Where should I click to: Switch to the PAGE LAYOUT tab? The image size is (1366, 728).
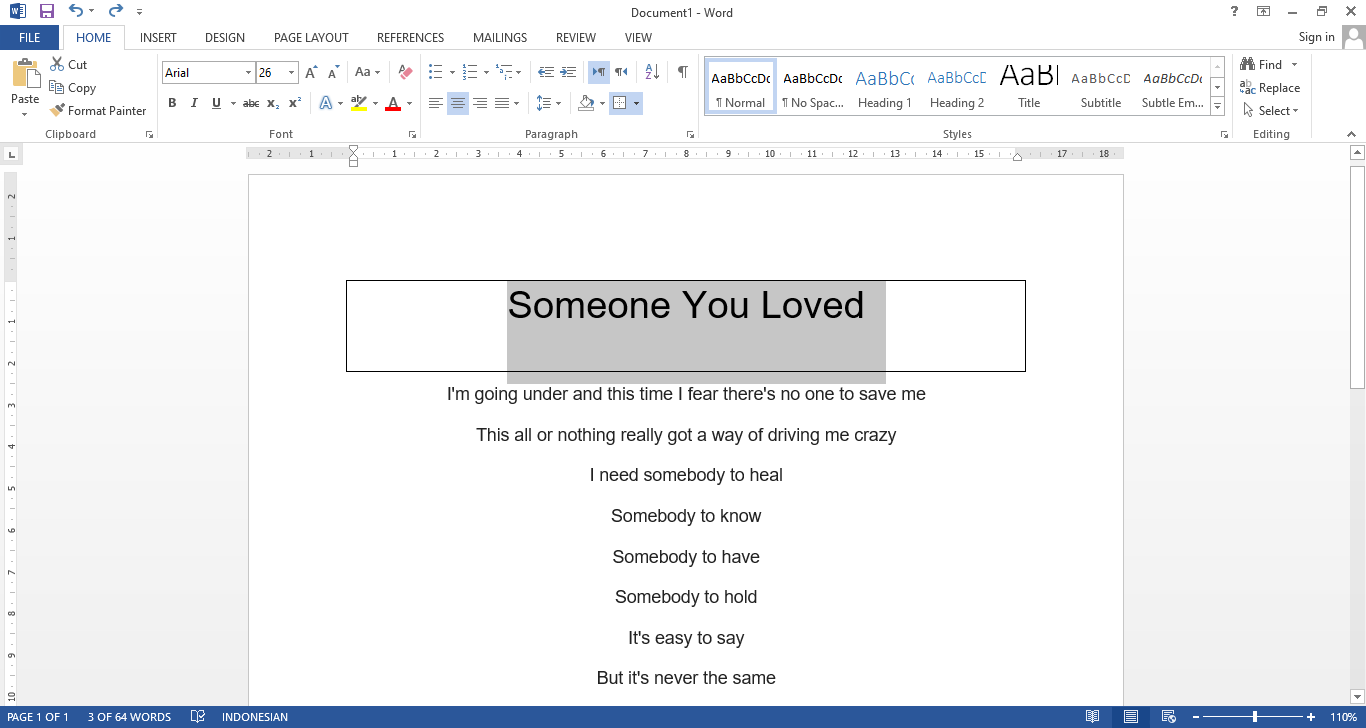(311, 38)
